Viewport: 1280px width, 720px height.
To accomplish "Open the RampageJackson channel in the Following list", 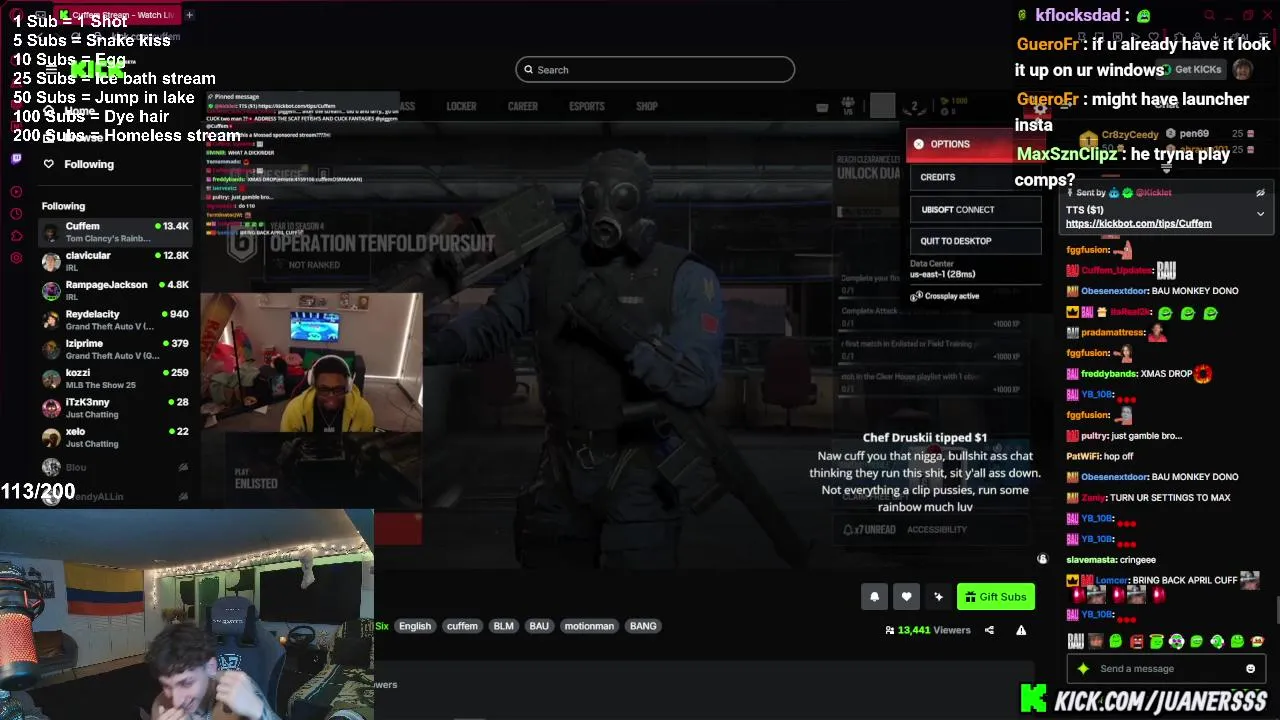I will [116, 290].
